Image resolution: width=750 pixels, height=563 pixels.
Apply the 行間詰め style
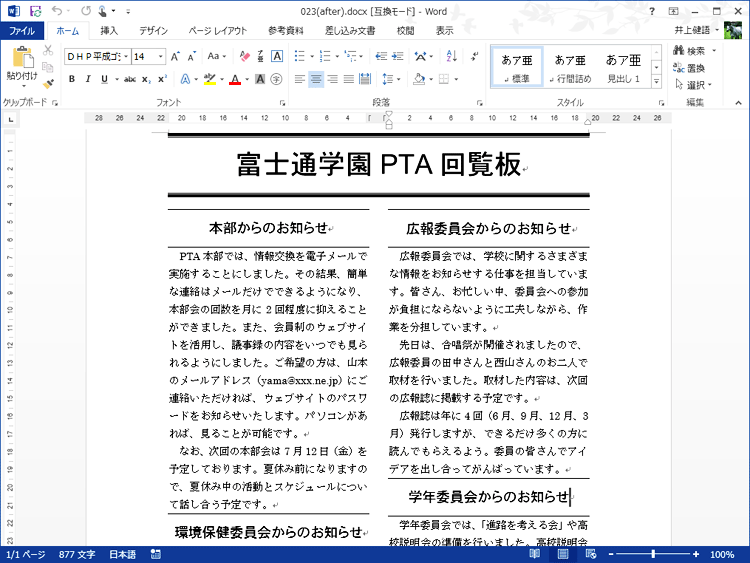pyautogui.click(x=570, y=67)
